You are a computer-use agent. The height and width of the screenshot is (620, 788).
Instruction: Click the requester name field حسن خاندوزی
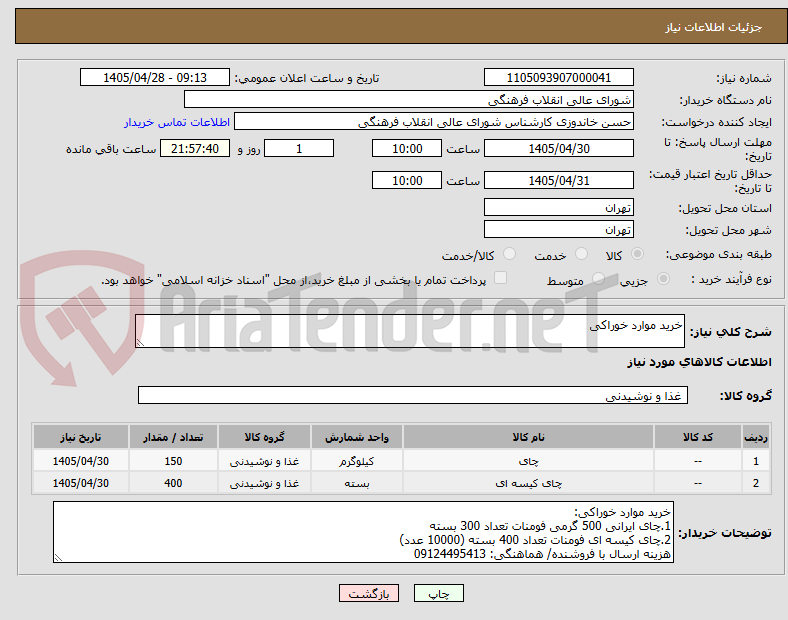point(434,122)
